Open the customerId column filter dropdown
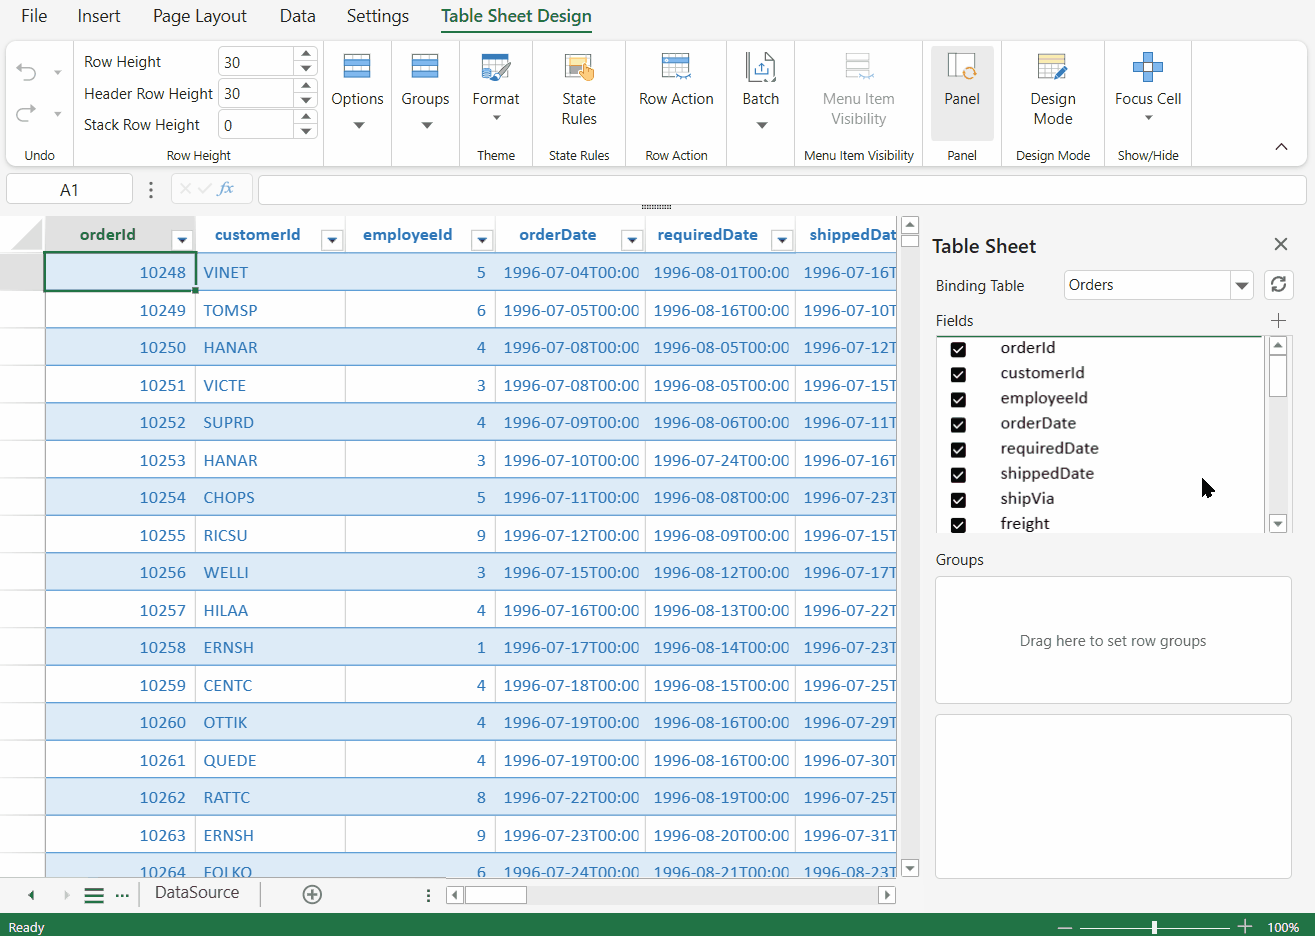 click(x=332, y=240)
